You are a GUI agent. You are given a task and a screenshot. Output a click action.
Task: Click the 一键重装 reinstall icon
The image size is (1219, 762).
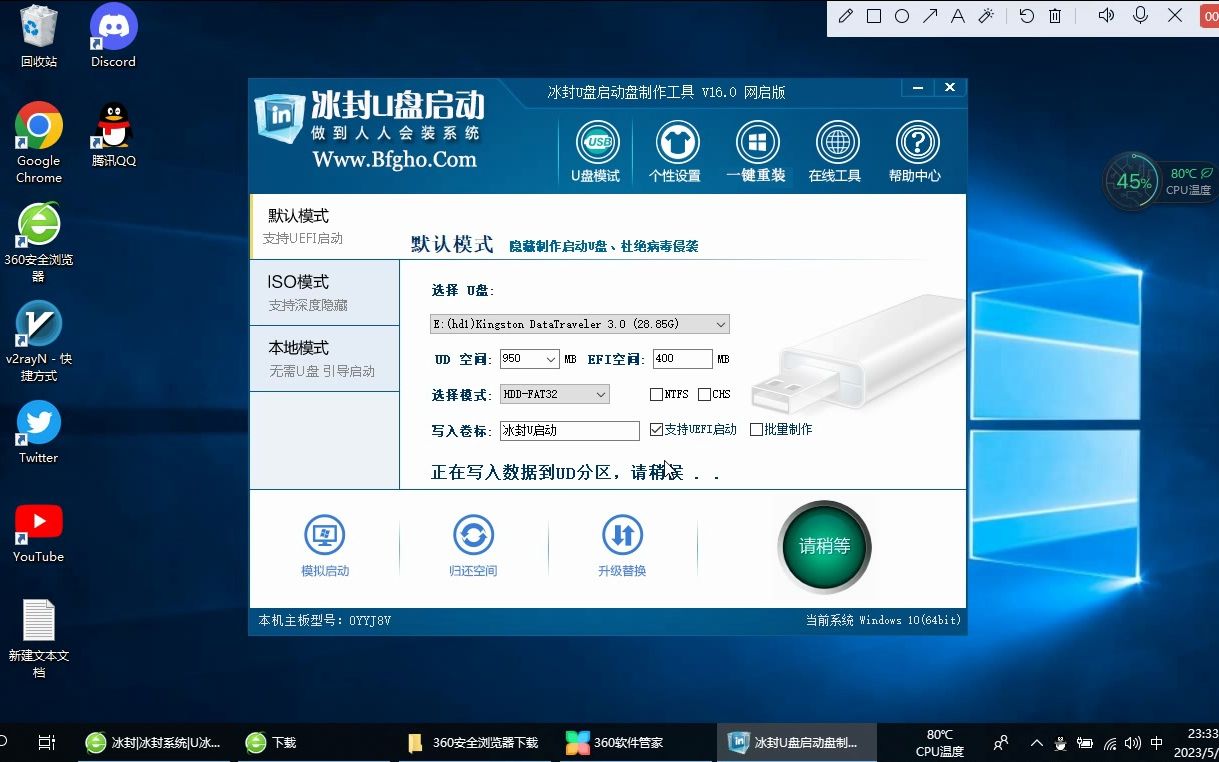(x=756, y=148)
